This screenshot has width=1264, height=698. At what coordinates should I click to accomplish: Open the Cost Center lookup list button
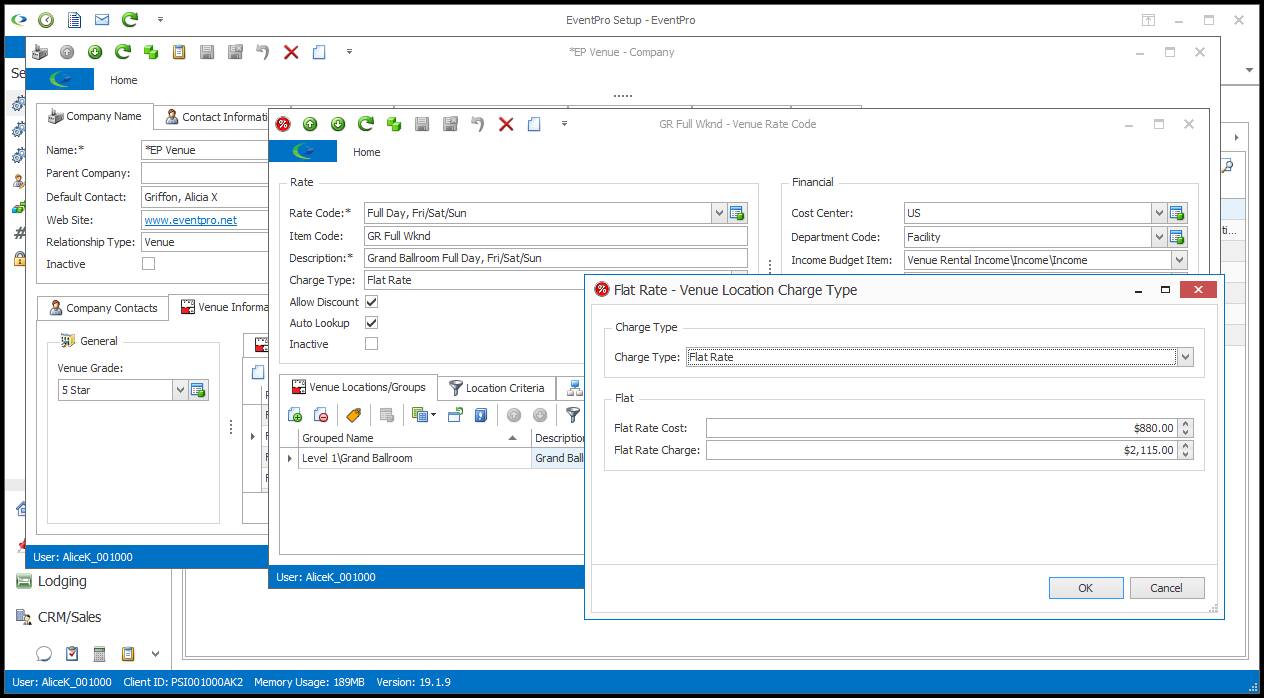point(1177,213)
